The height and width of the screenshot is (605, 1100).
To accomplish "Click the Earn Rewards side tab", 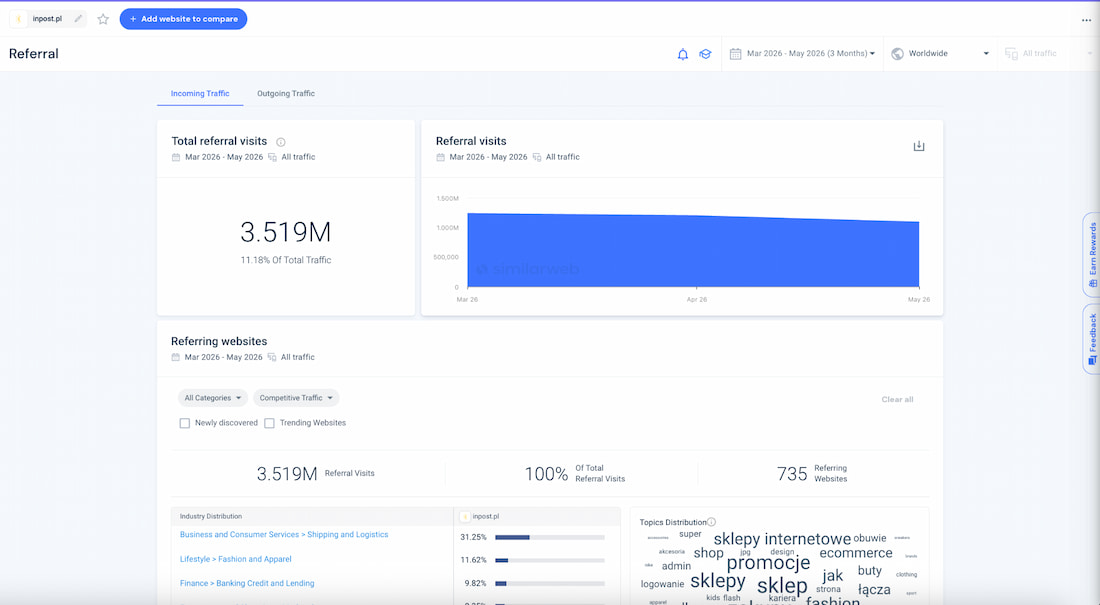I will 1092,255.
